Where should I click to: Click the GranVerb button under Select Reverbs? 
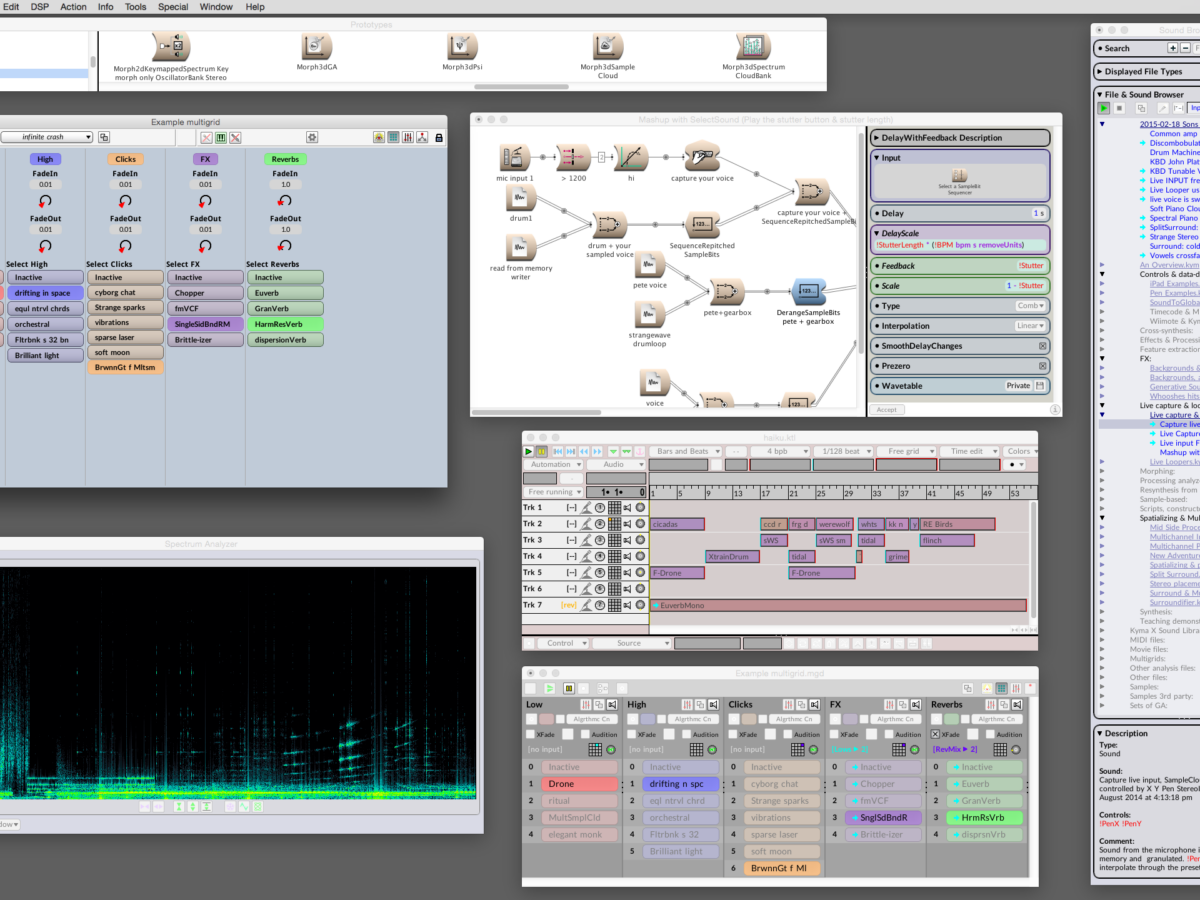285,310
